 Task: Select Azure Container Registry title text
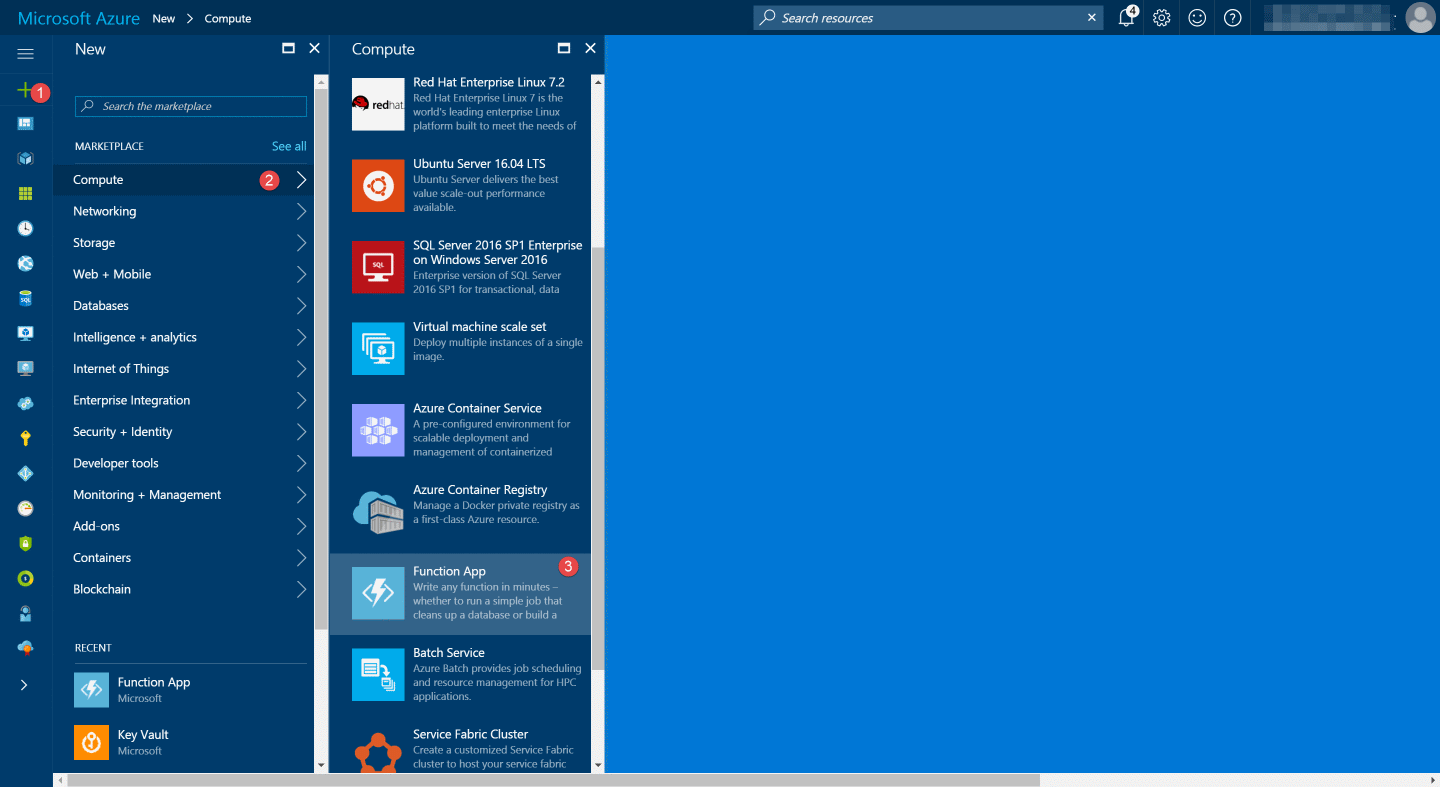(x=480, y=489)
